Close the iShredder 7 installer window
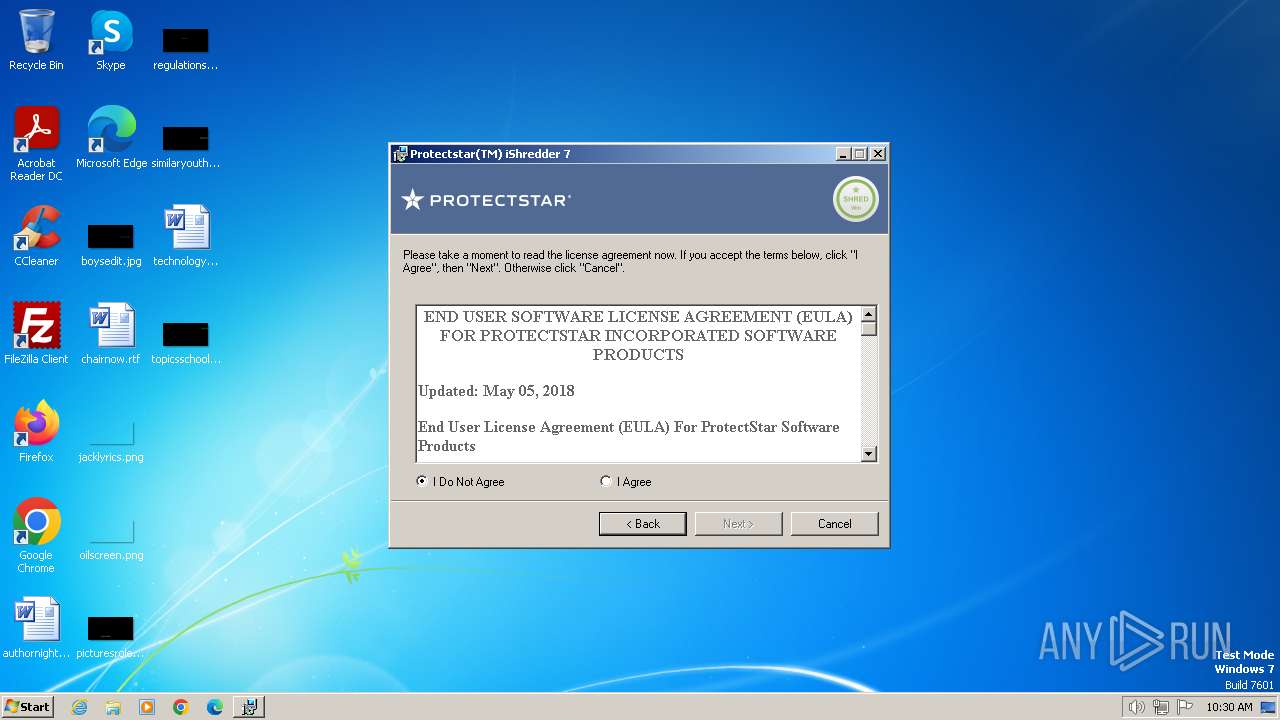Image resolution: width=1280 pixels, height=720 pixels. [877, 154]
